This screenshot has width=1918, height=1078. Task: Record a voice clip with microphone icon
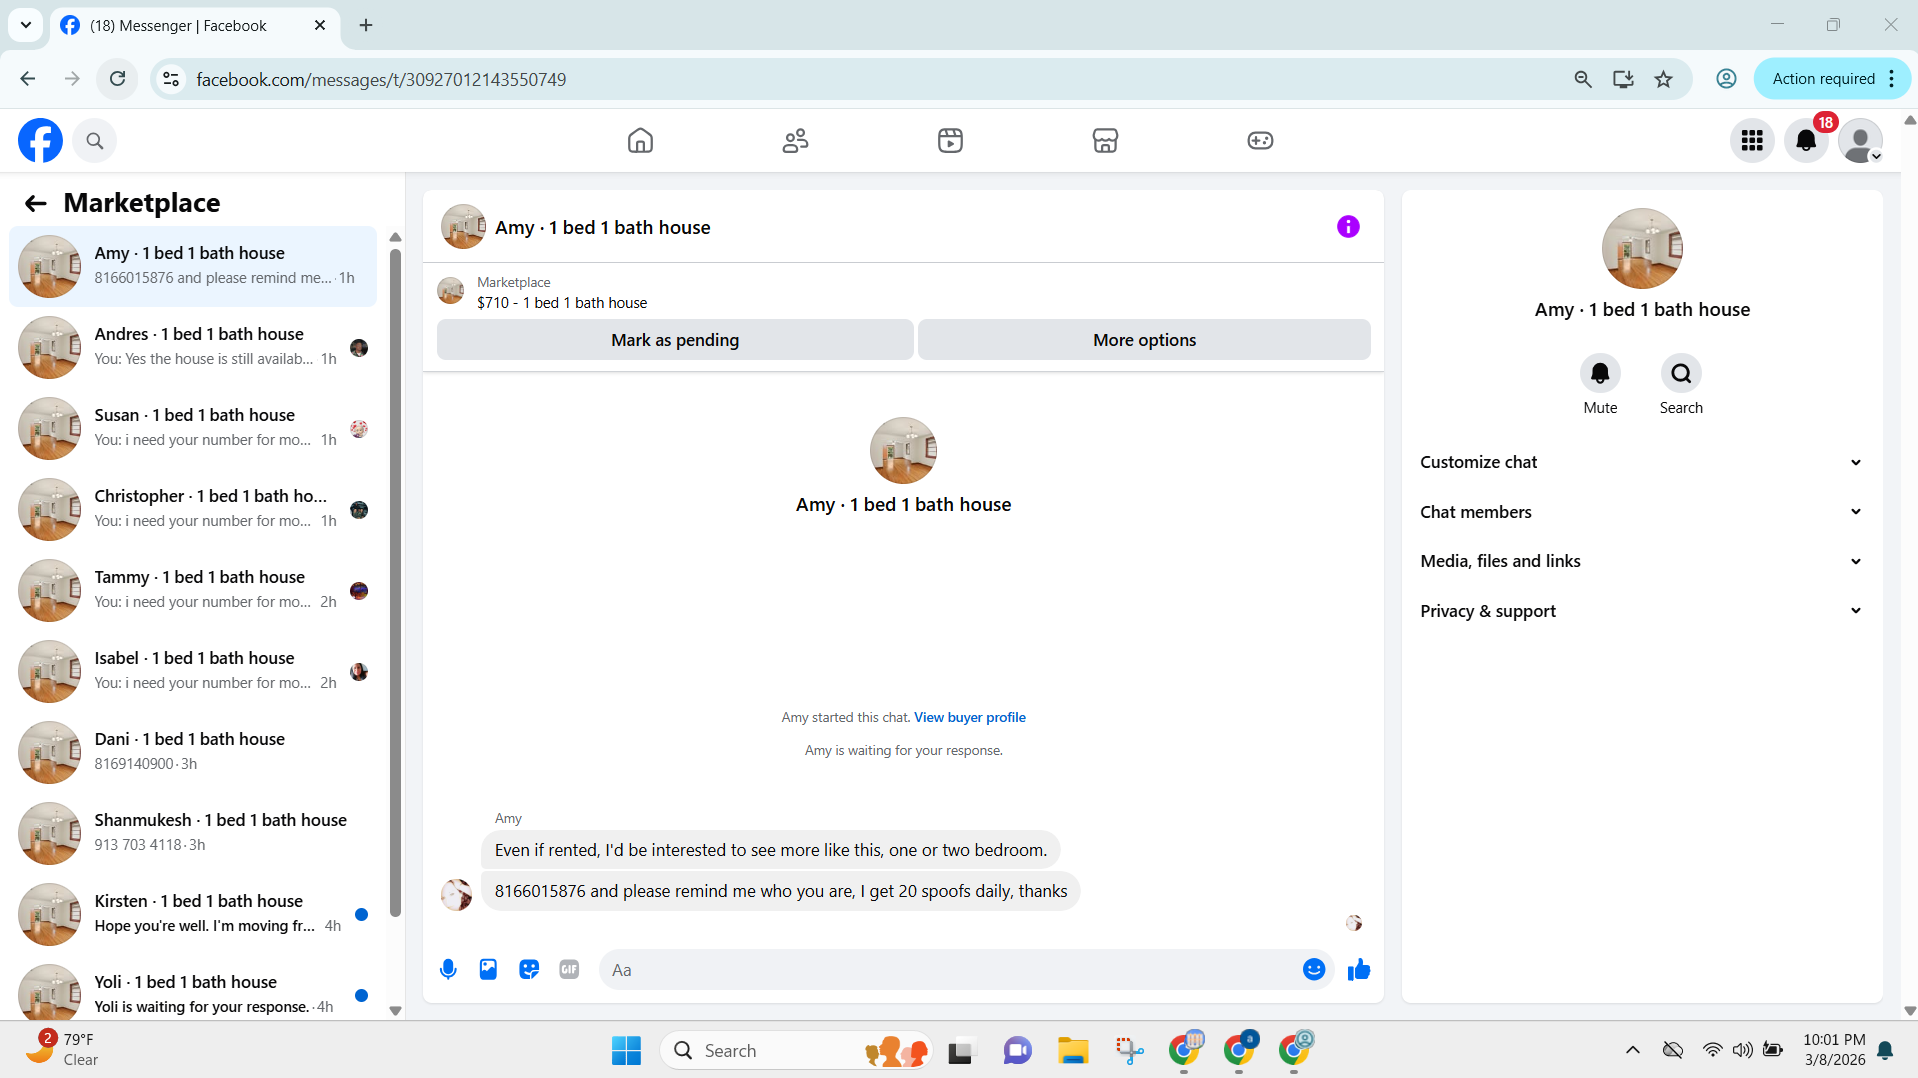[x=448, y=969]
